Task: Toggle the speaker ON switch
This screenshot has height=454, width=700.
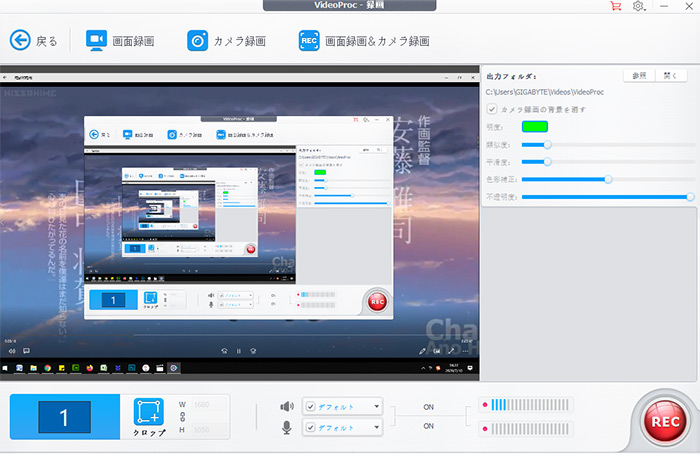Action: coord(429,407)
